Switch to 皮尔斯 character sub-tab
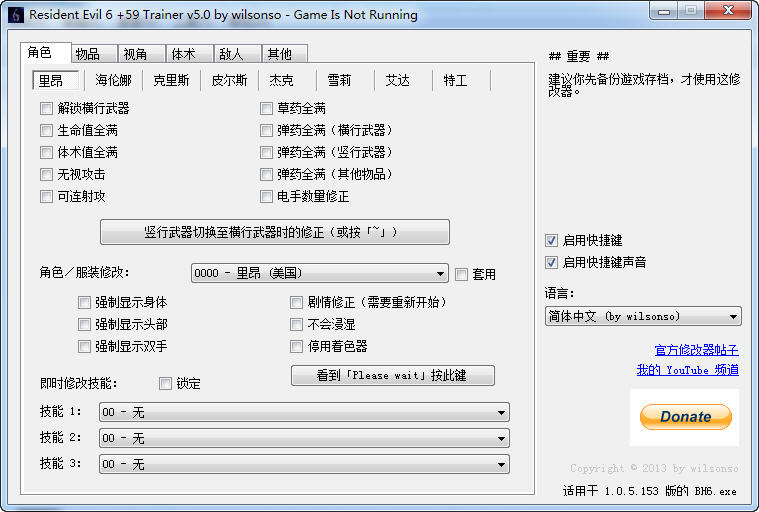 click(229, 80)
